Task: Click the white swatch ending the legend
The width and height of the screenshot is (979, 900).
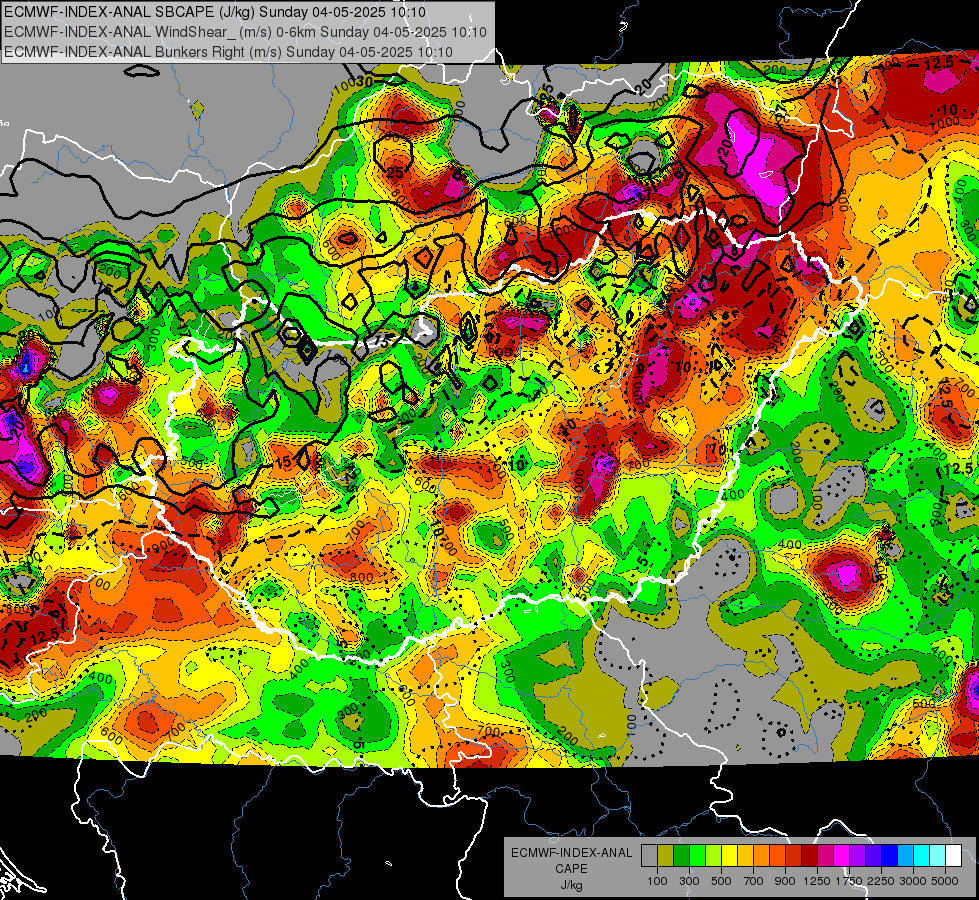Action: tap(953, 856)
